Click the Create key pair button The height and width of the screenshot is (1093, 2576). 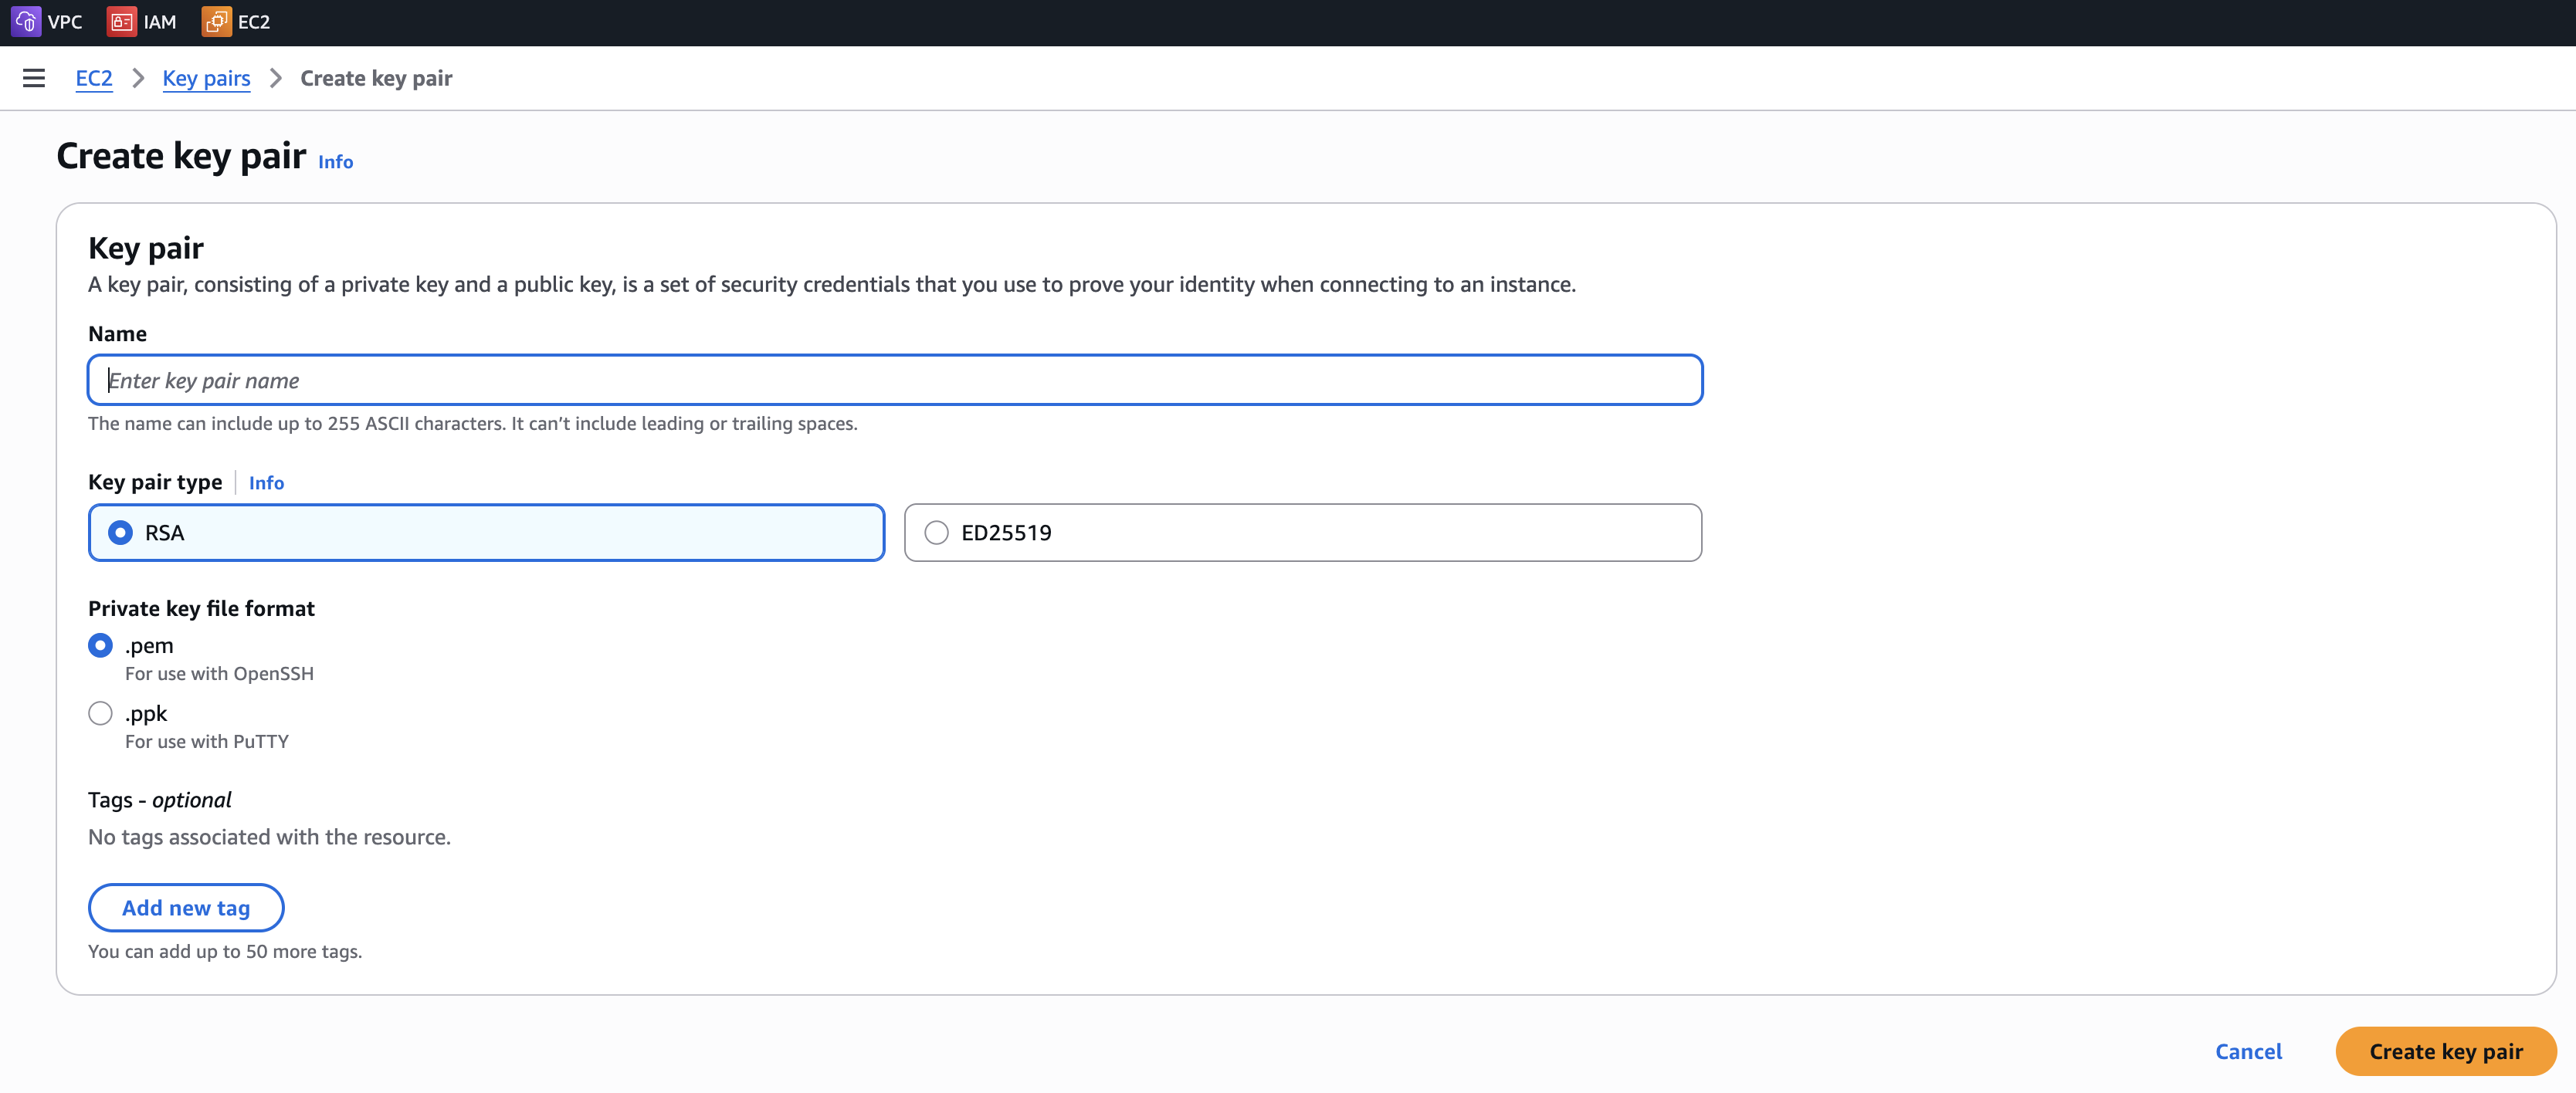pos(2445,1051)
